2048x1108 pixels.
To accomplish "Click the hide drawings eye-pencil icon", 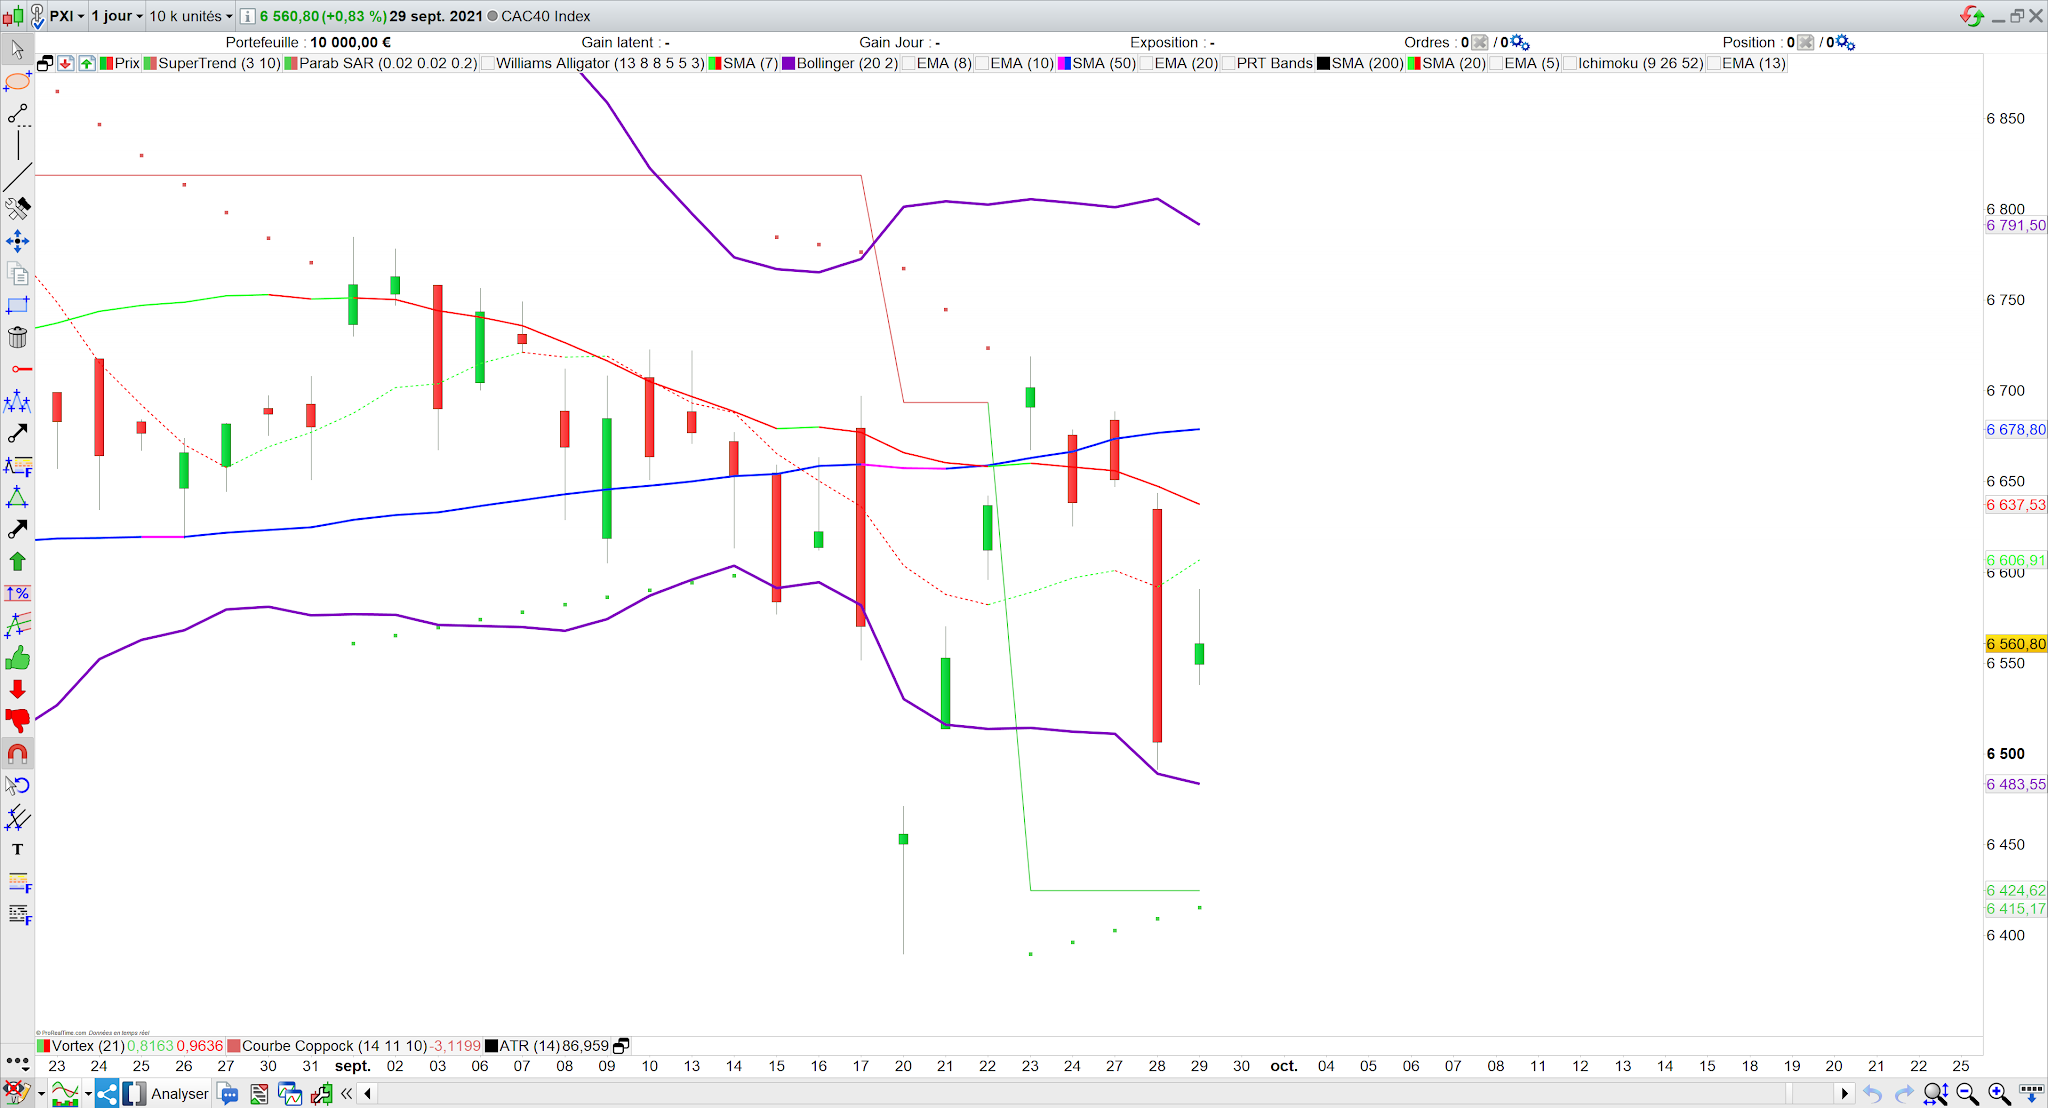I will click(15, 1093).
